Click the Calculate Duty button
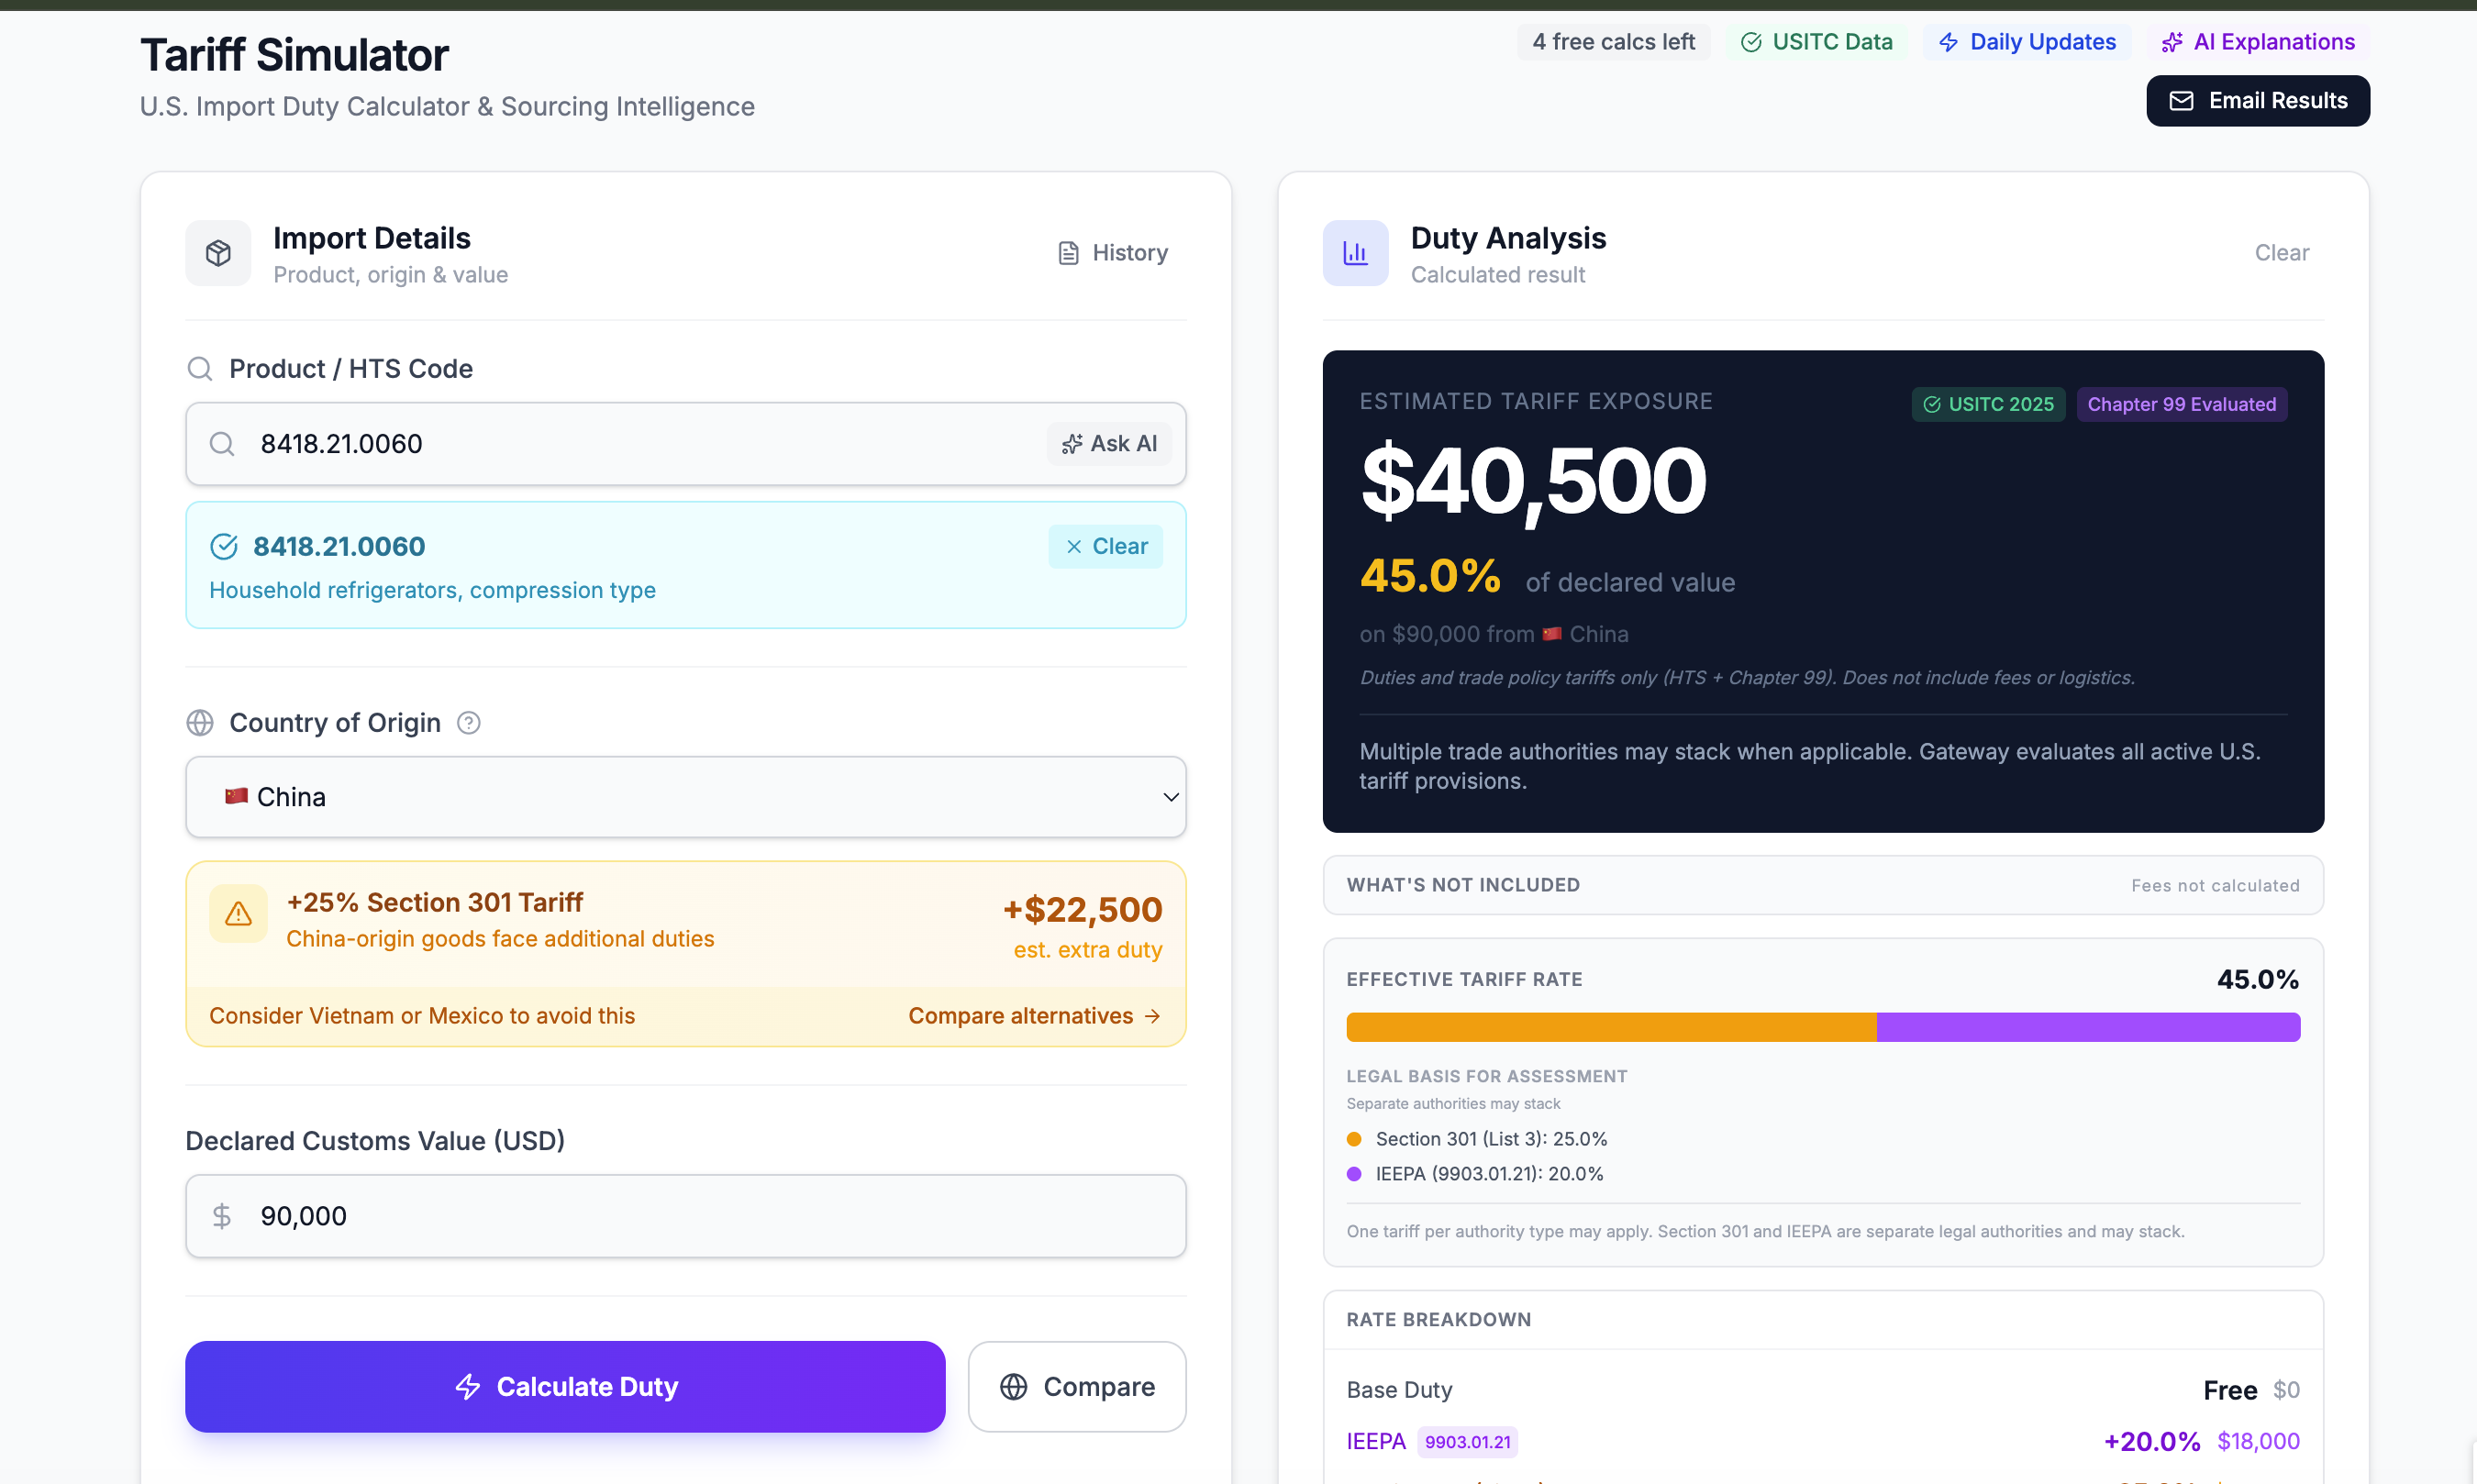Viewport: 2477px width, 1484px height. 565,1387
